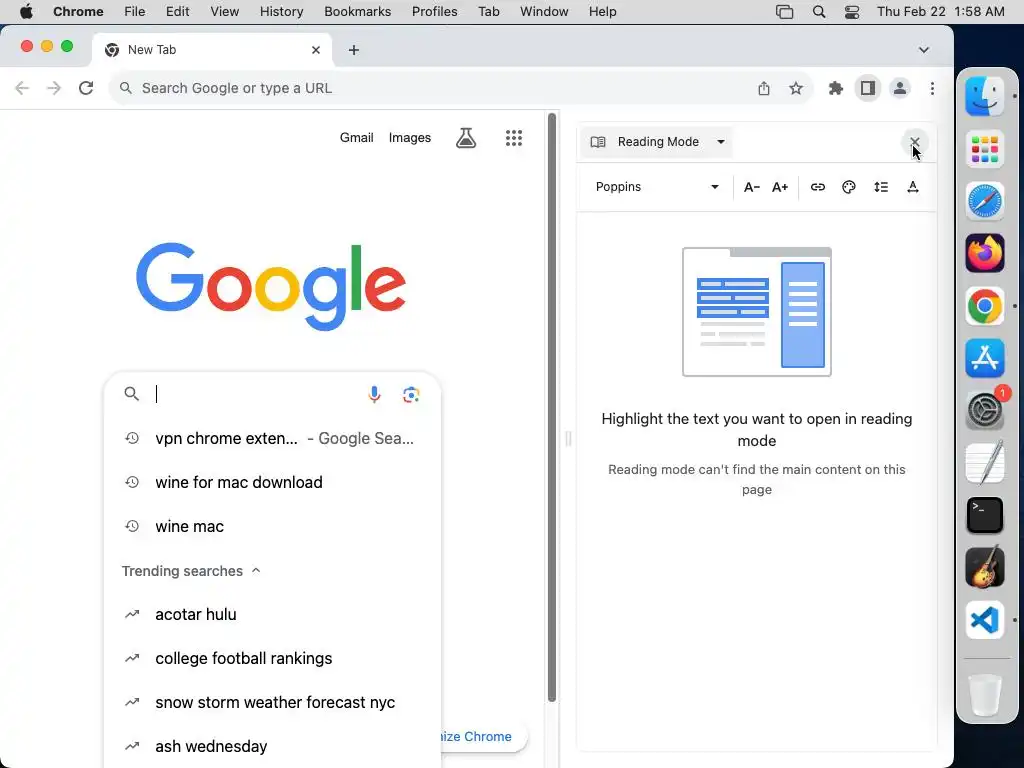
Task: Open line spacing options
Action: point(881,187)
